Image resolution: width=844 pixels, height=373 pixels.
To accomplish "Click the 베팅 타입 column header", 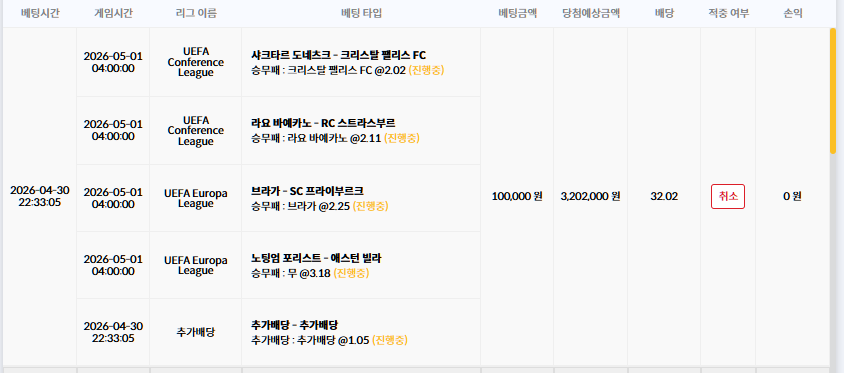I will [x=361, y=13].
